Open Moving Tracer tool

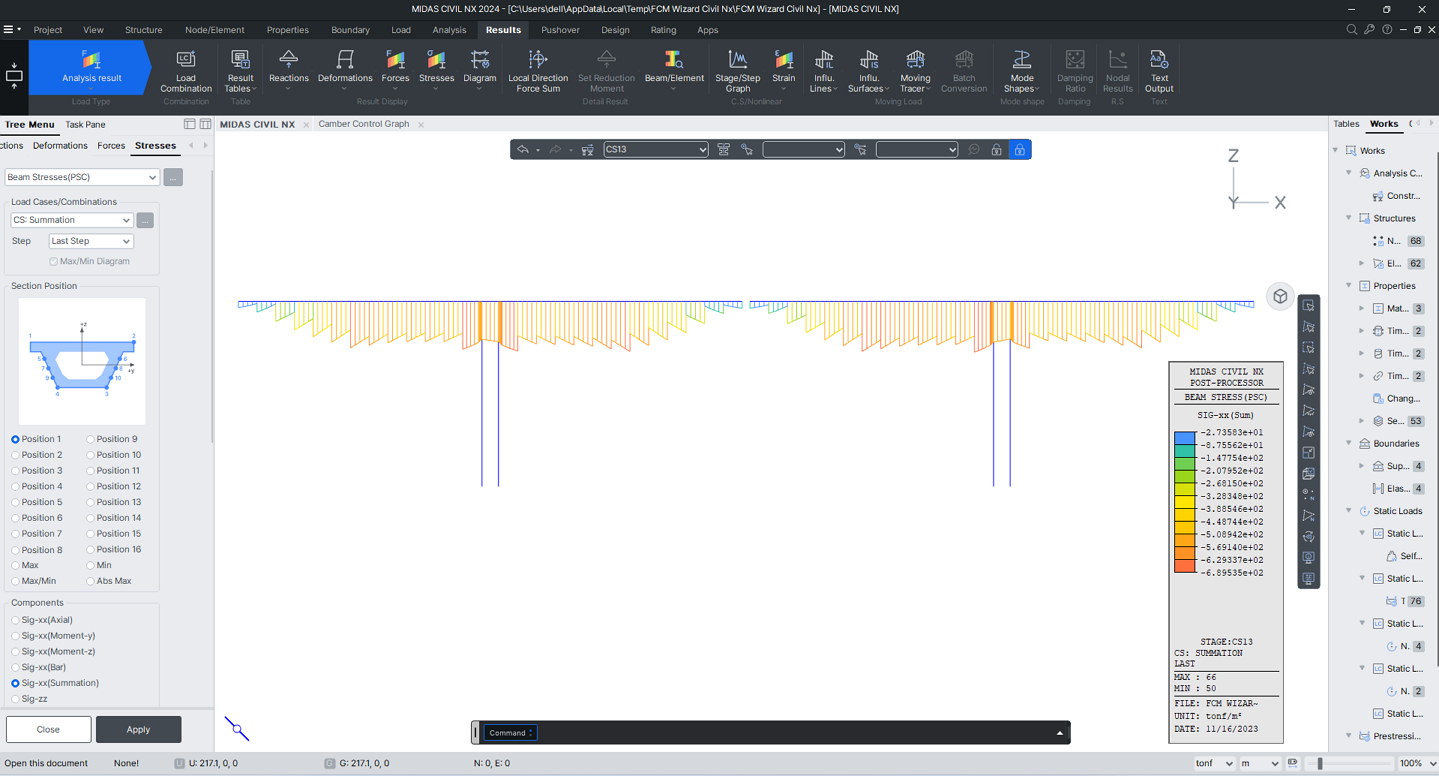pos(915,70)
